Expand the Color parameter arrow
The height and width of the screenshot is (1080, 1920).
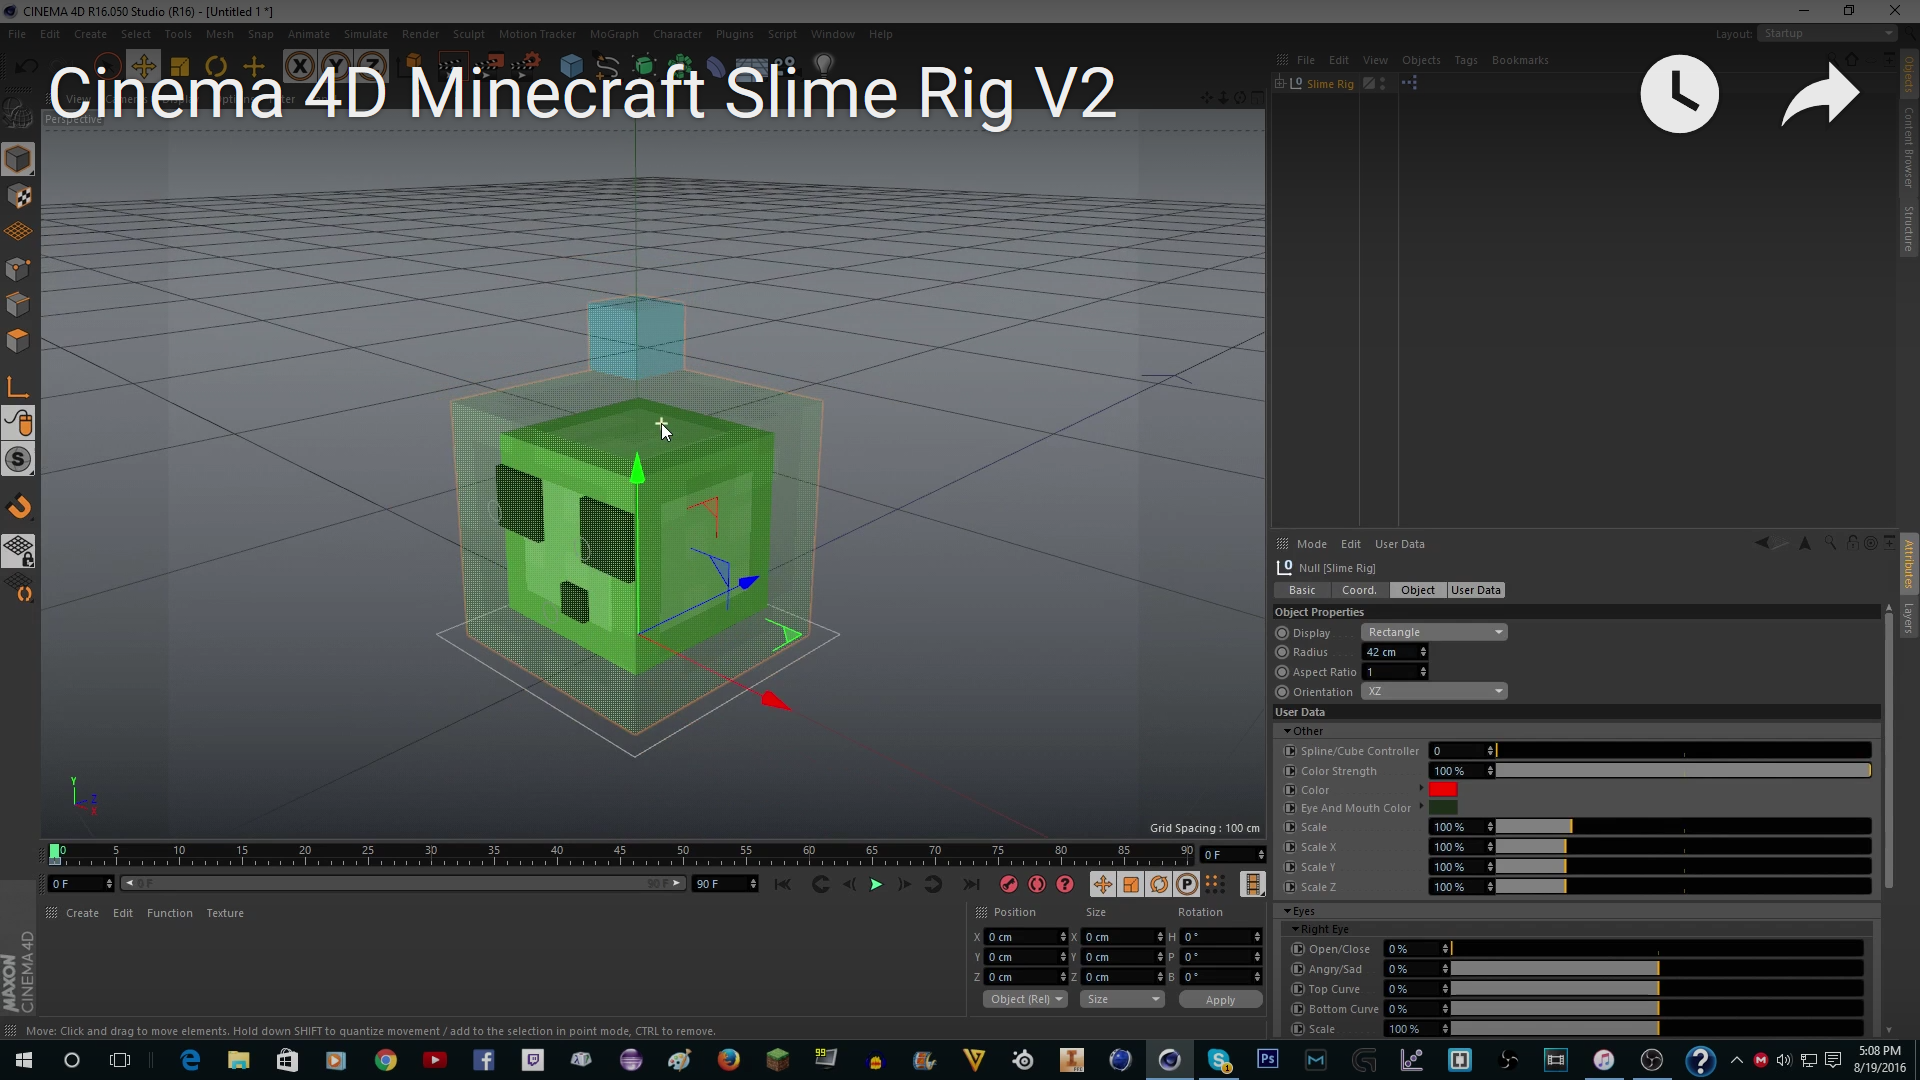(x=1421, y=788)
